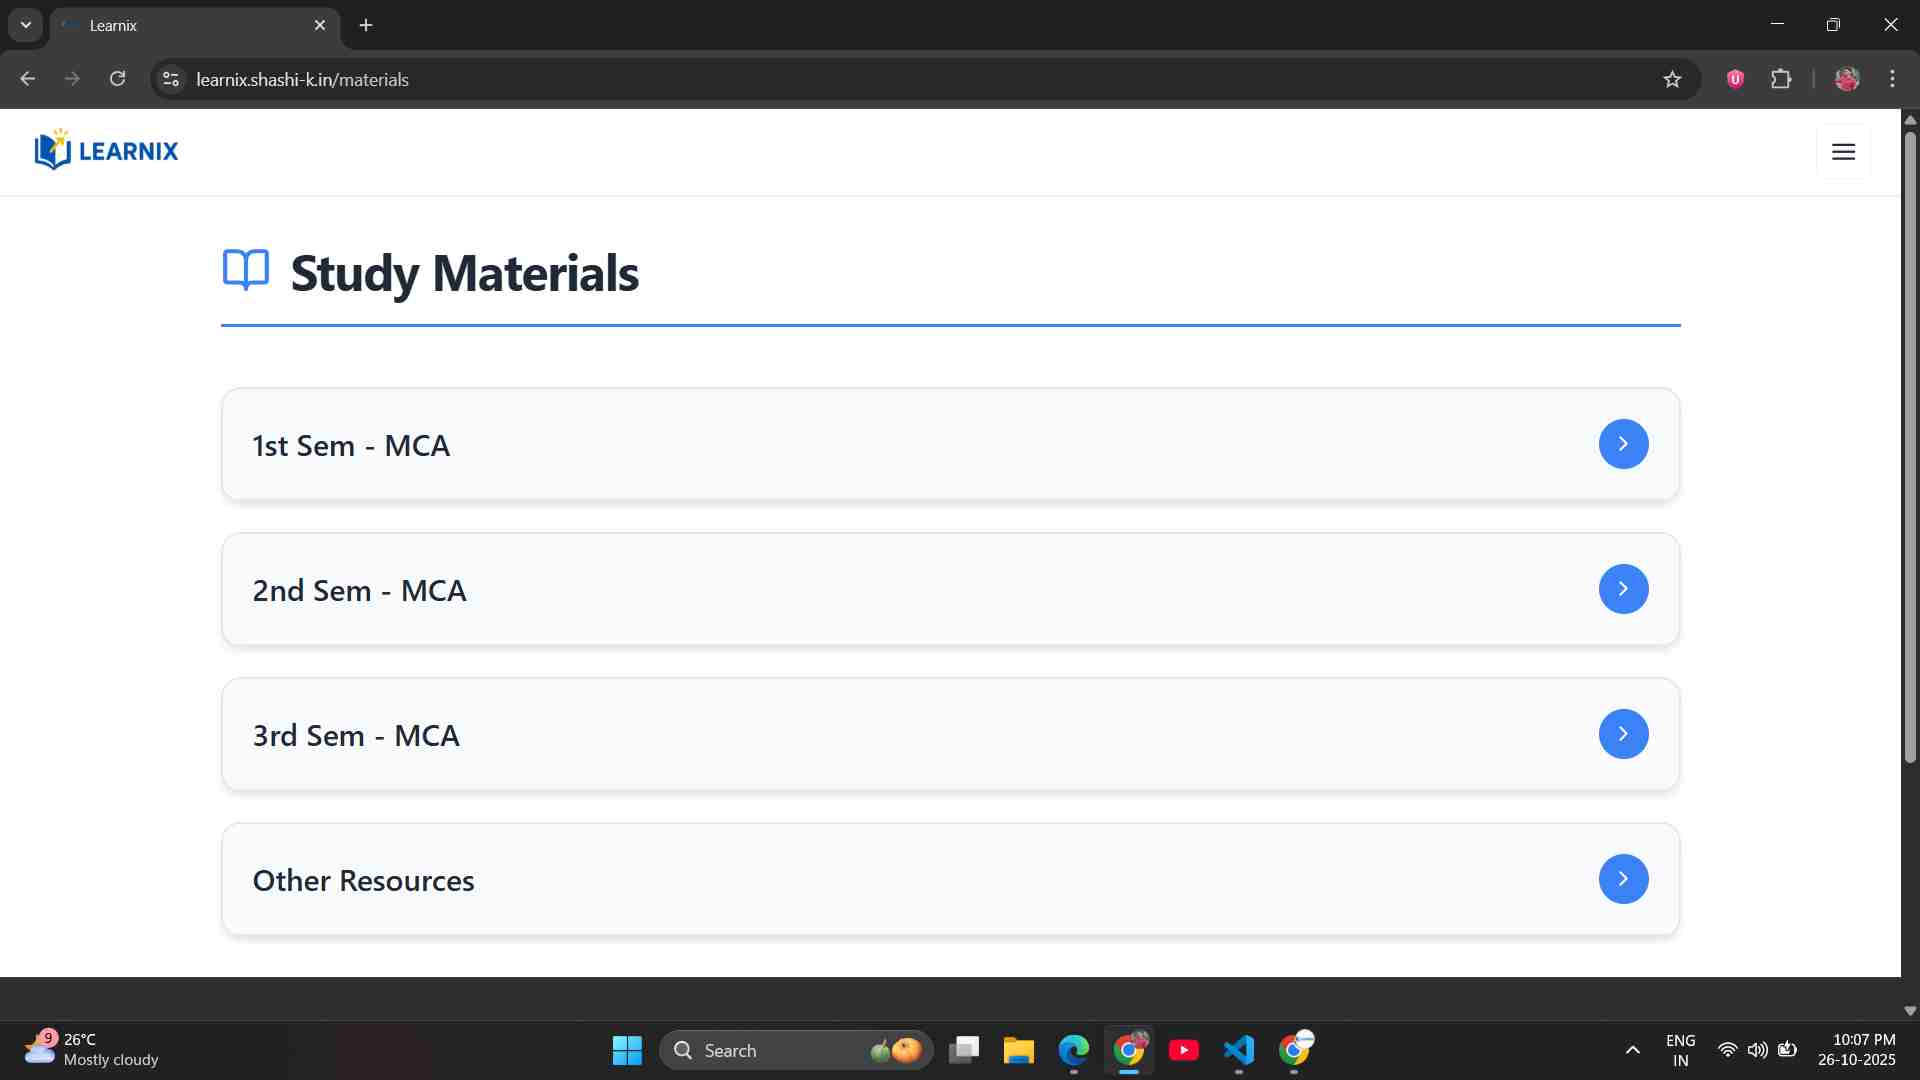This screenshot has width=1920, height=1080.
Task: Show hidden system tray icons
Action: (x=1632, y=1050)
